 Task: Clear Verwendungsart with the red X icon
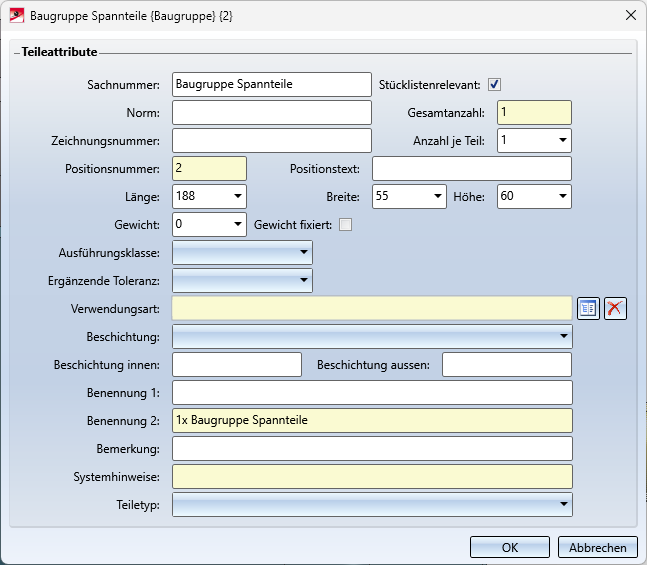615,308
